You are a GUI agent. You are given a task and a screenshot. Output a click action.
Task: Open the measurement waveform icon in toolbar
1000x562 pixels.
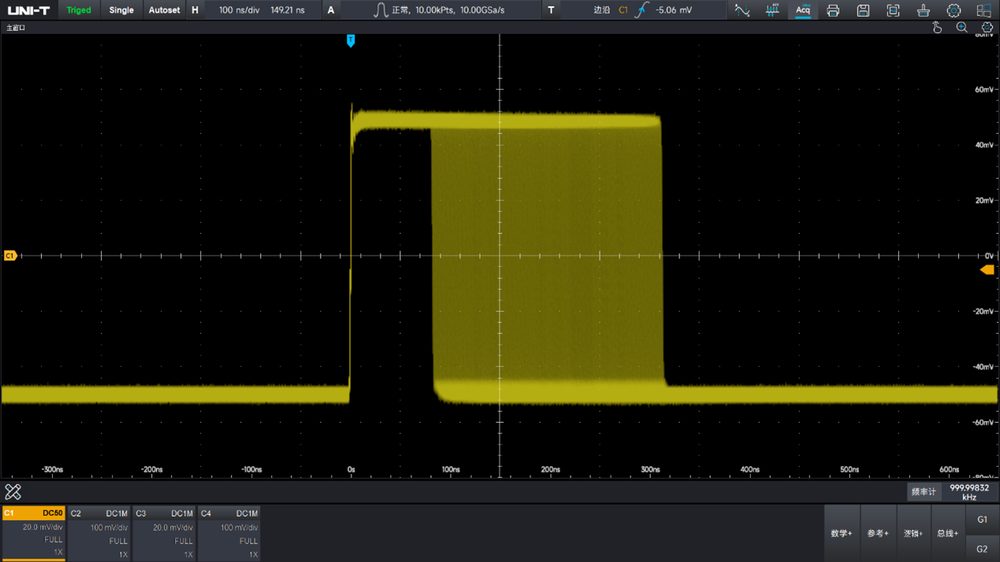click(742, 10)
